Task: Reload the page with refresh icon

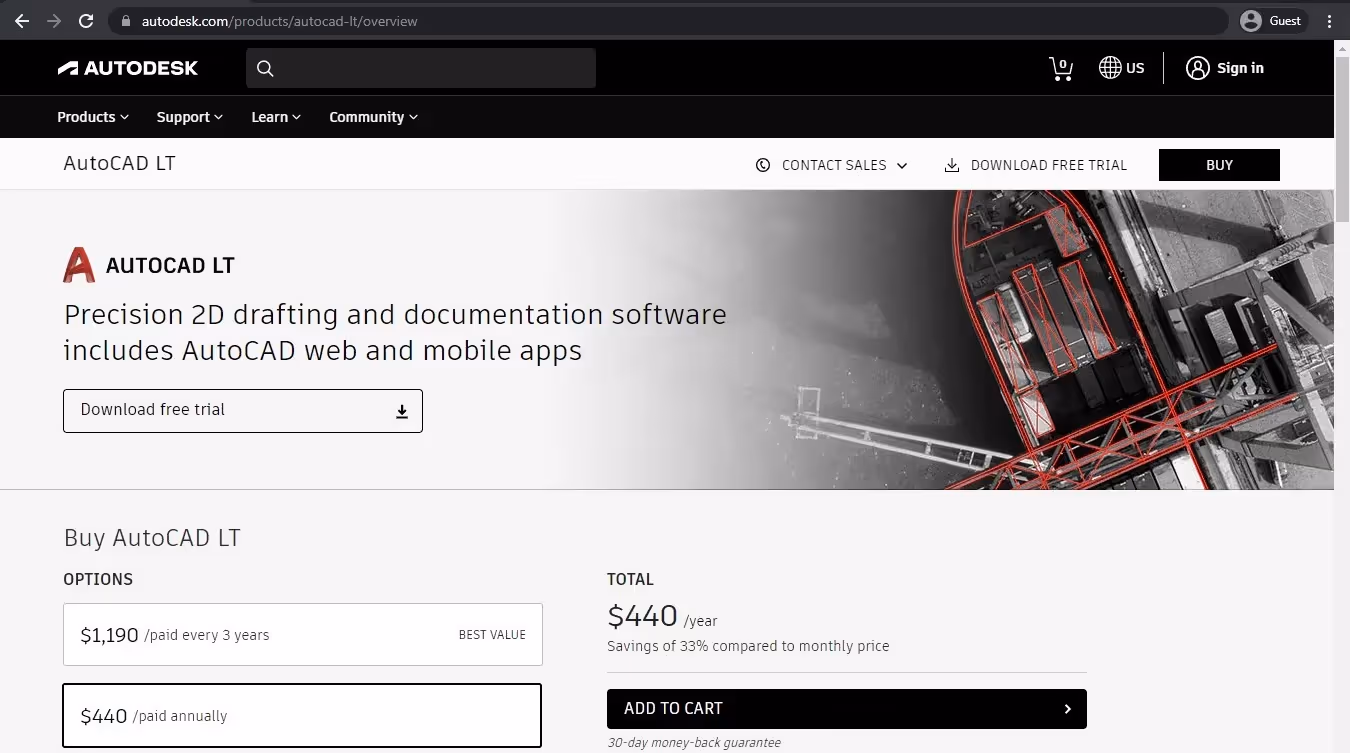Action: (x=86, y=20)
